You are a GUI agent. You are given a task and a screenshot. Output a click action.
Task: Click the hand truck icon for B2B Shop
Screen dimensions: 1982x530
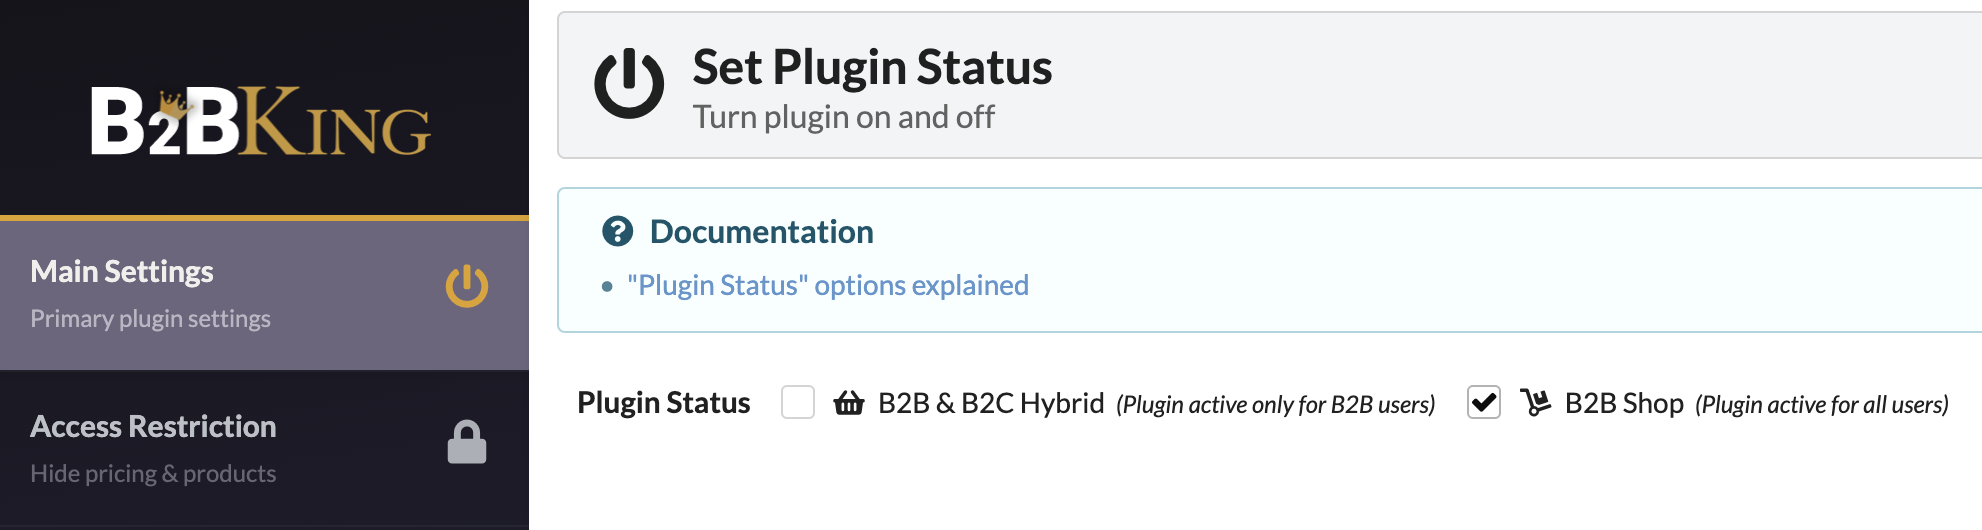1535,403
